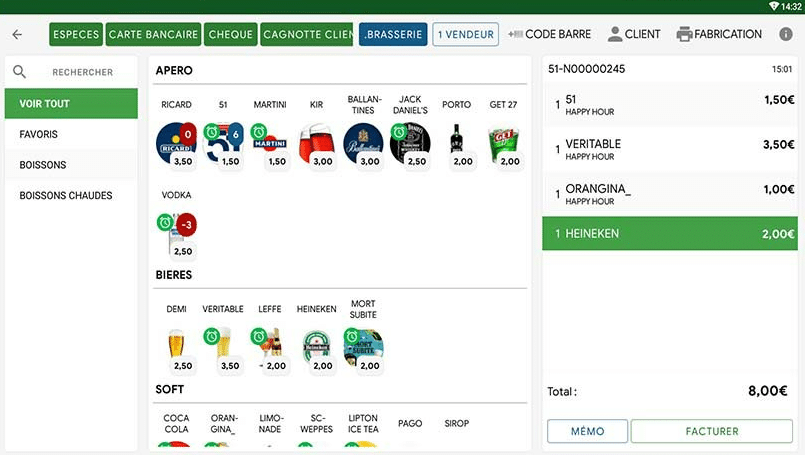Pay with Cagnotte Client
The image size is (805, 455).
point(306,34)
